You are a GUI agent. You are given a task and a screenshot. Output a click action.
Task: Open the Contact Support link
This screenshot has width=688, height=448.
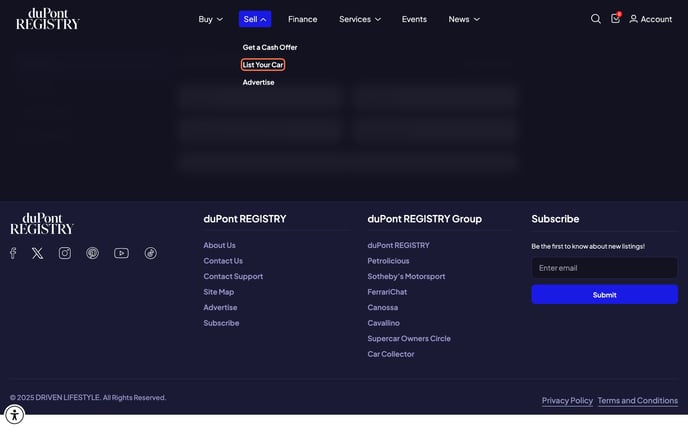(233, 276)
